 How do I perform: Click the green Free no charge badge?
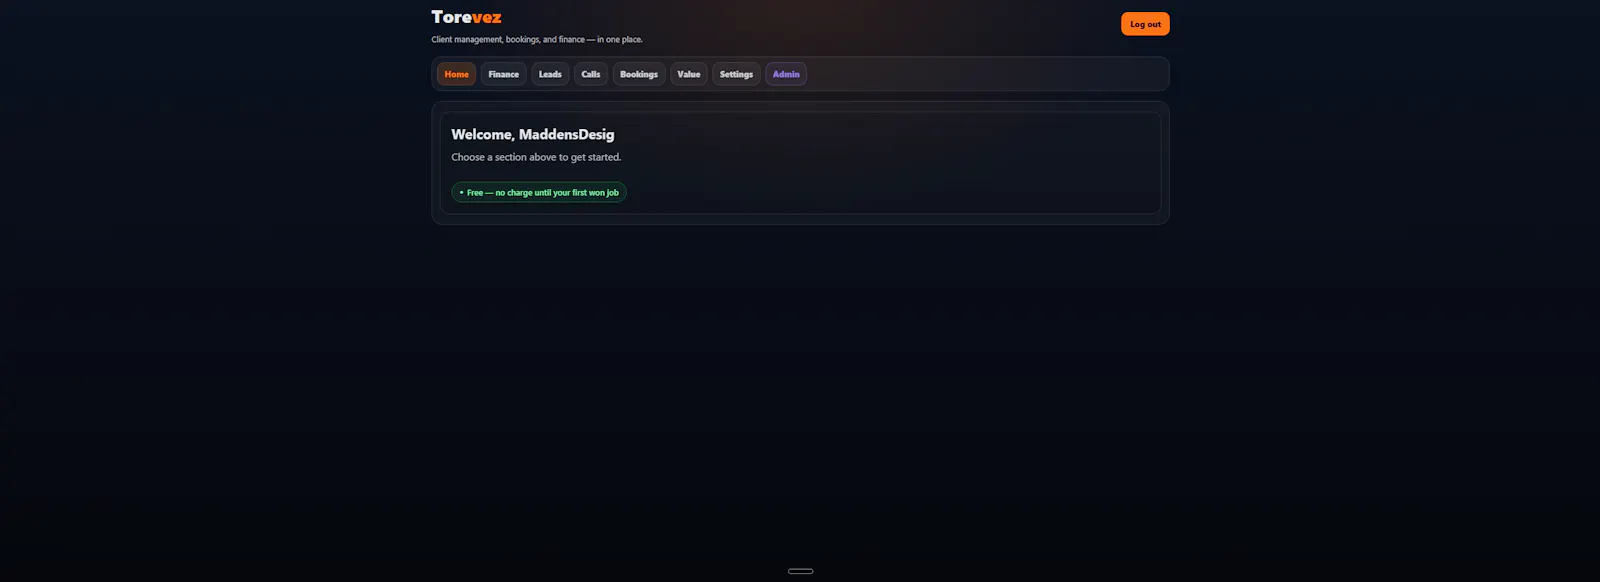click(539, 192)
